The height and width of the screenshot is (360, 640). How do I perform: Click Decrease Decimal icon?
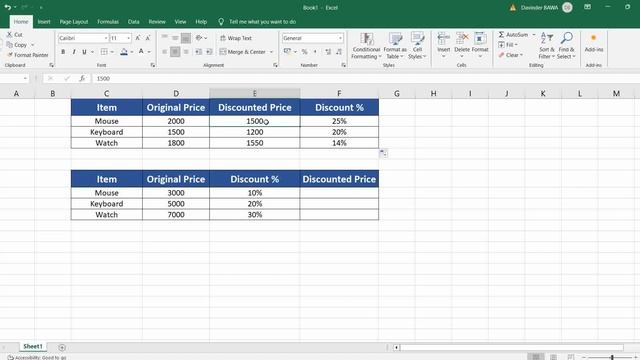[x=339, y=52]
